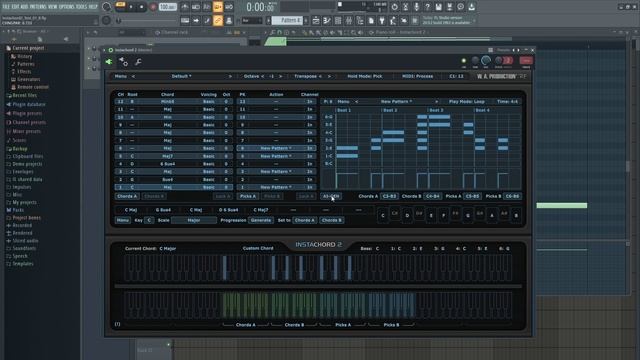This screenshot has height=360, width=640.
Task: Click the Octave right arrow stepper
Action: point(280,76)
